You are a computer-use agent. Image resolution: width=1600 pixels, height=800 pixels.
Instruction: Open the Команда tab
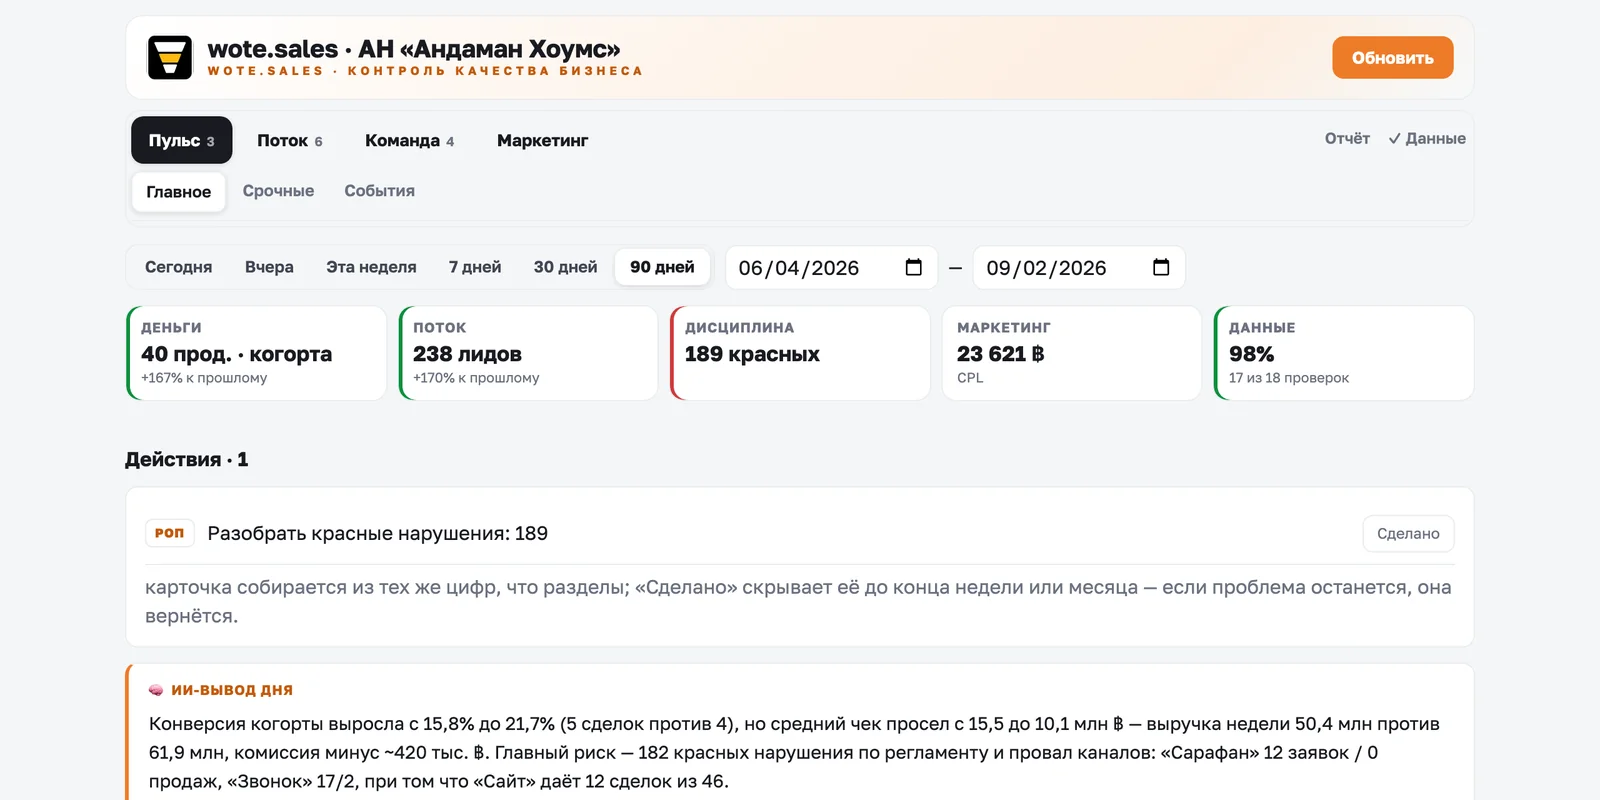[x=409, y=140]
